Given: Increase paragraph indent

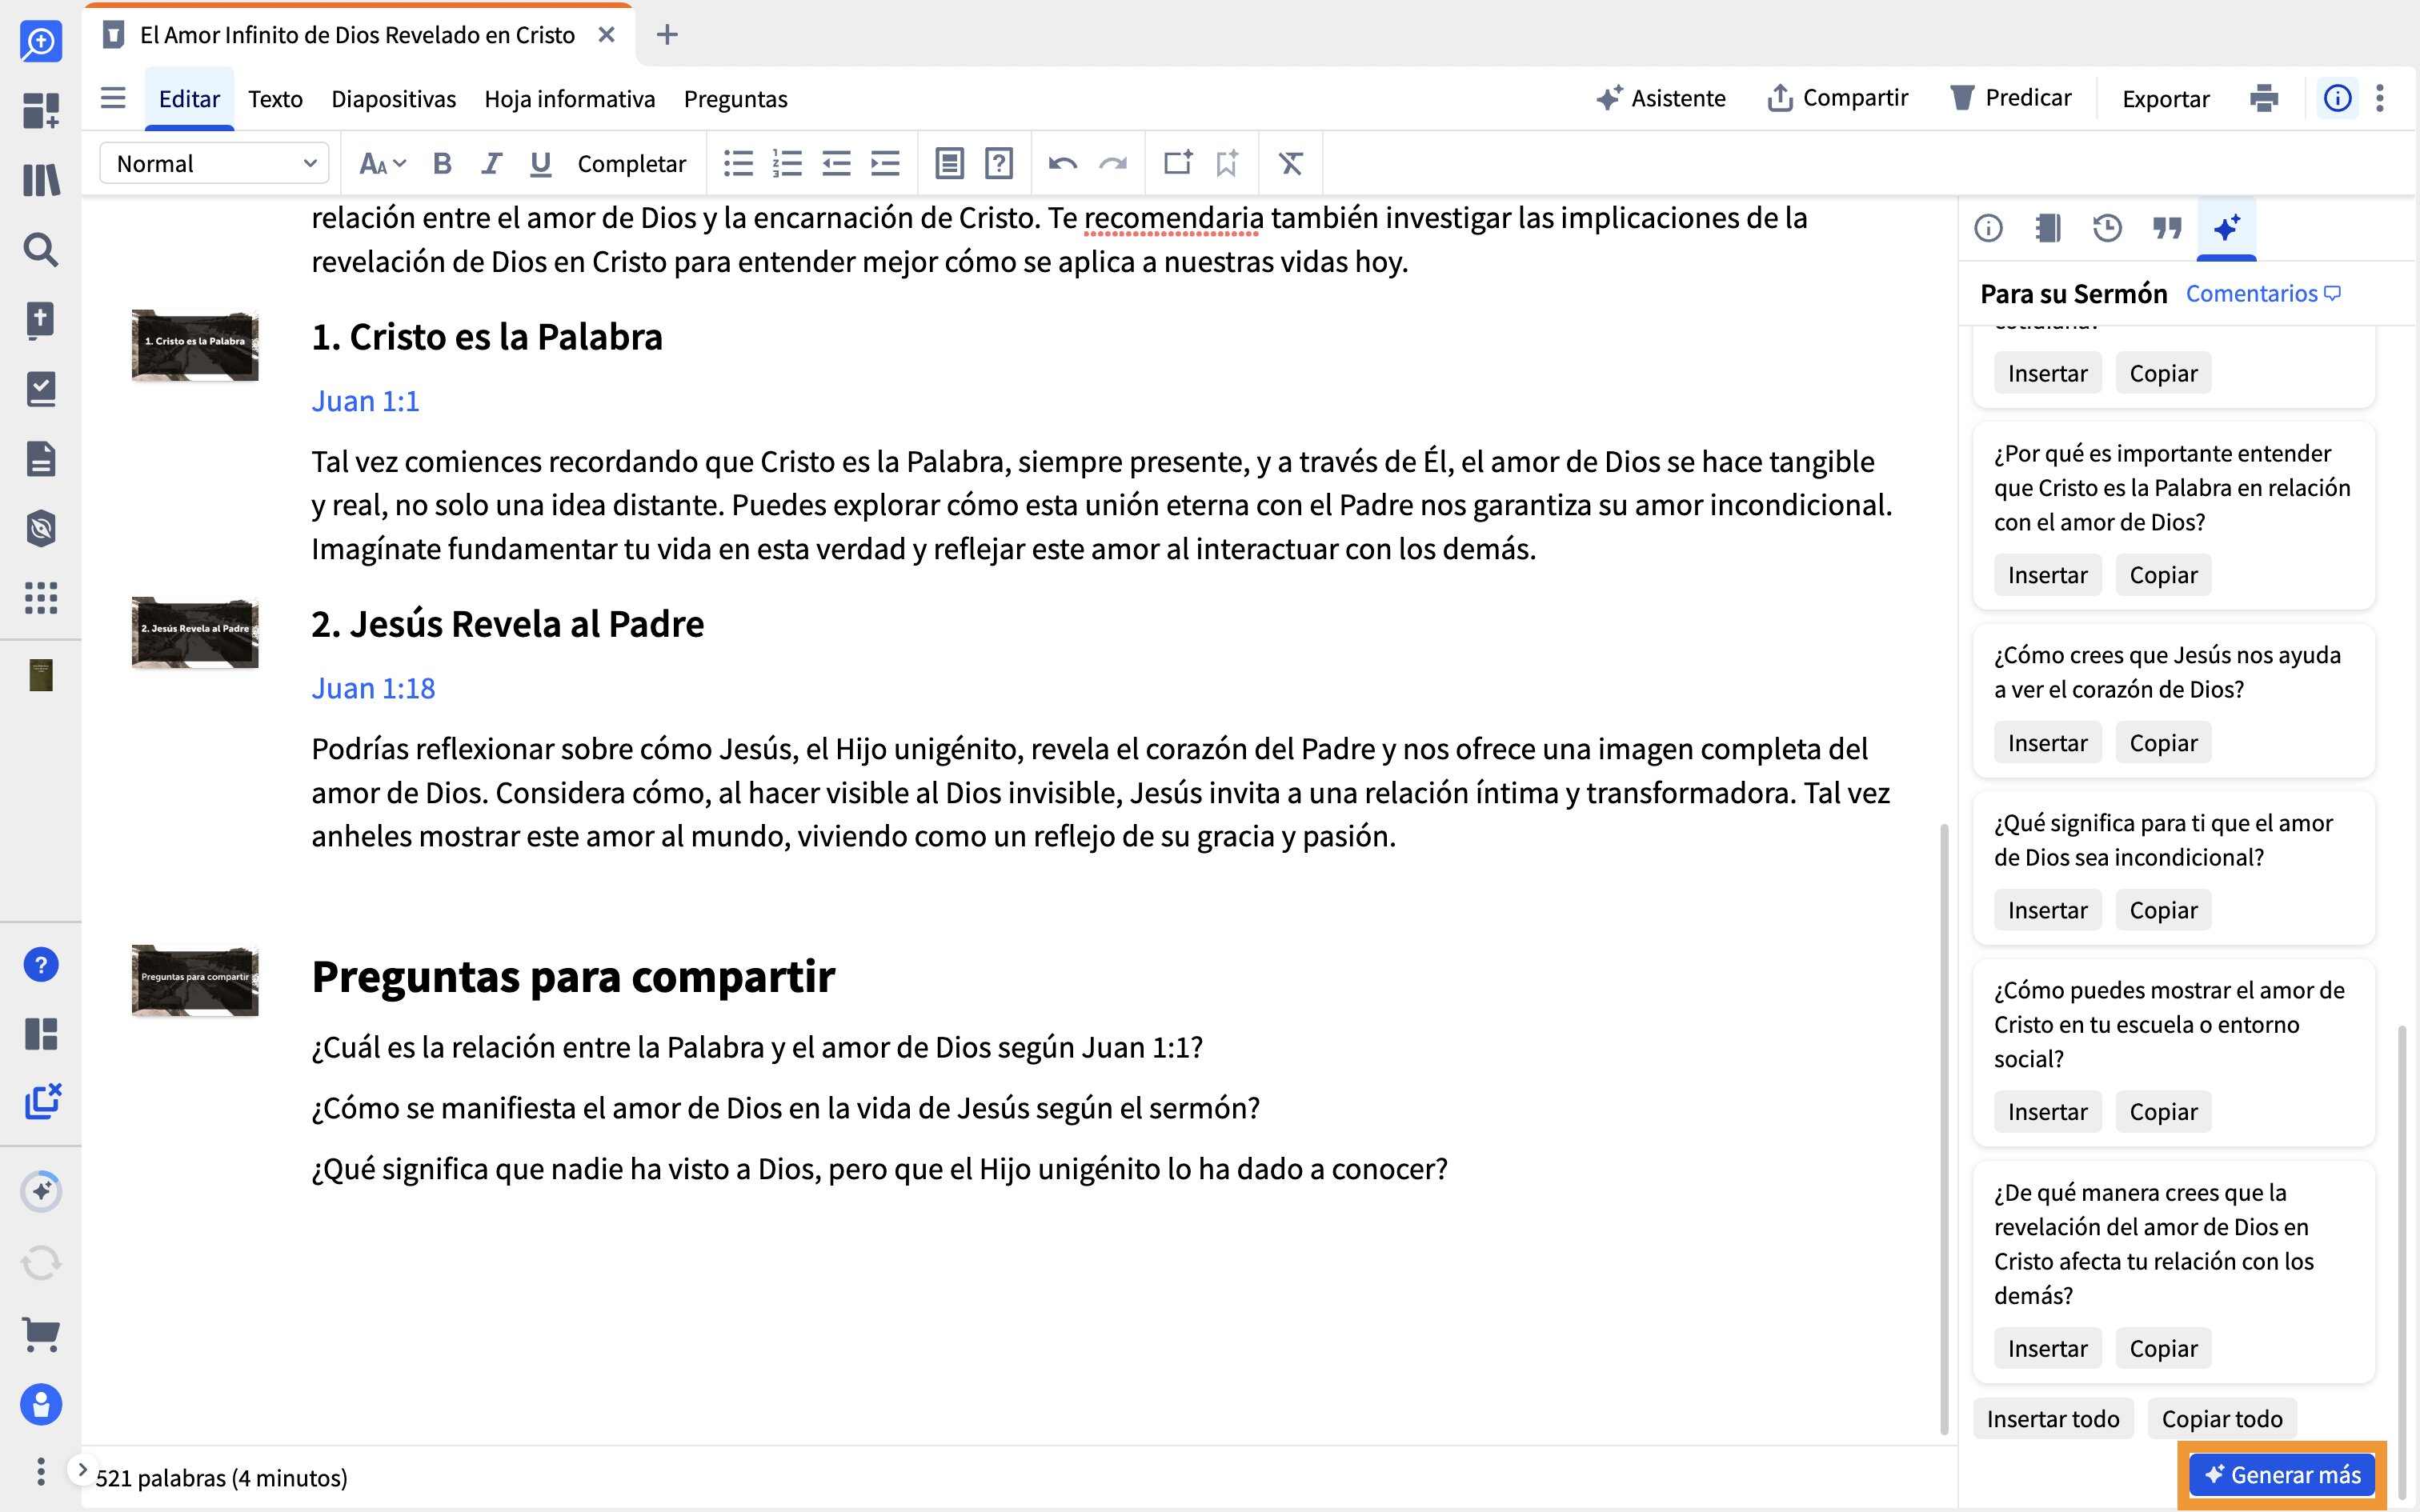Looking at the screenshot, I should pos(885,163).
